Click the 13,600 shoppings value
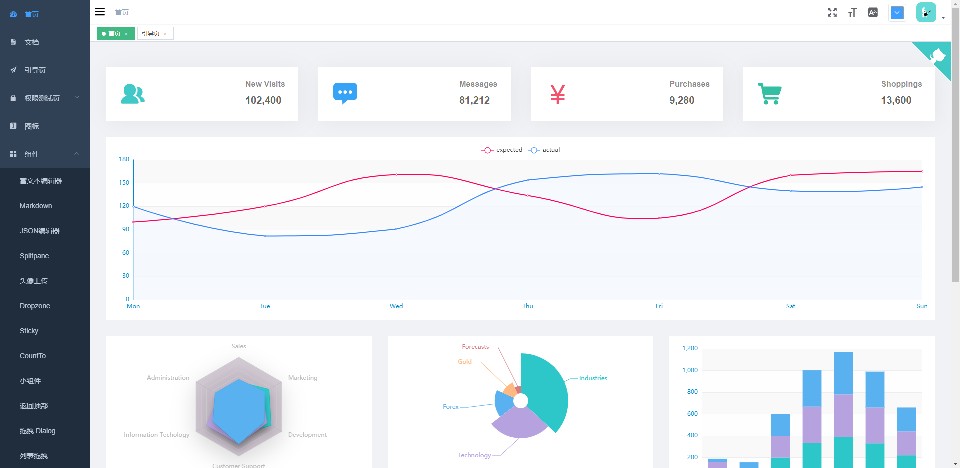The height and width of the screenshot is (468, 960). 896,100
